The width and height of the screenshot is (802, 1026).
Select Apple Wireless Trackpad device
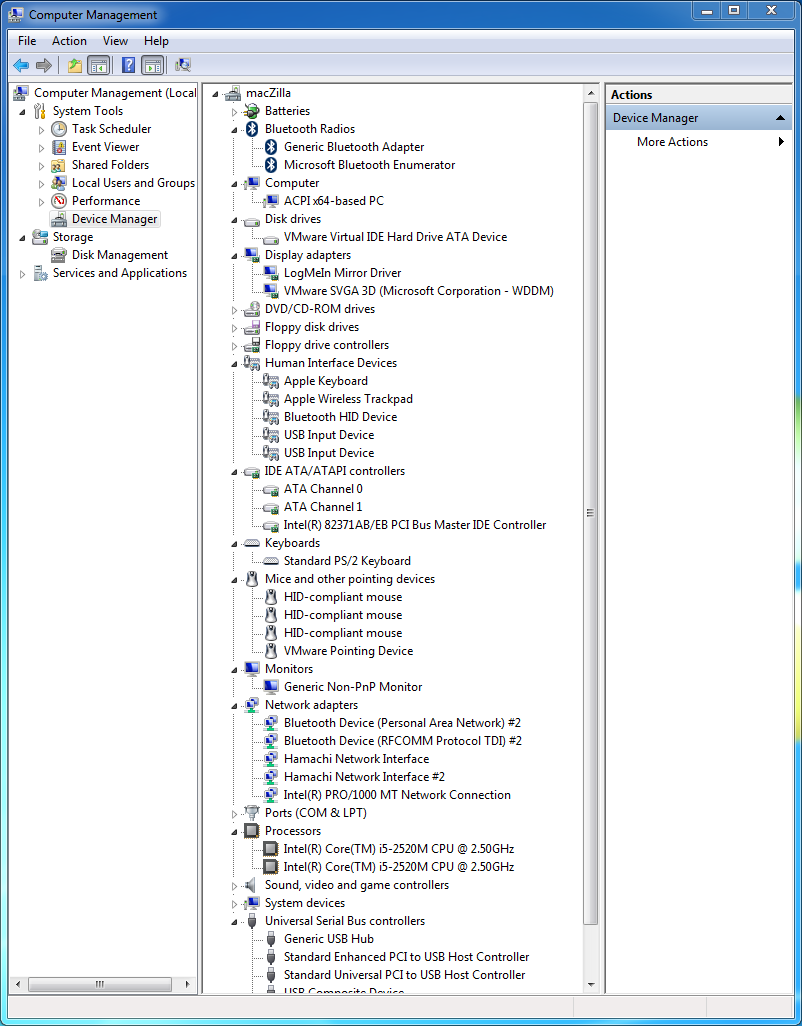[x=348, y=399]
